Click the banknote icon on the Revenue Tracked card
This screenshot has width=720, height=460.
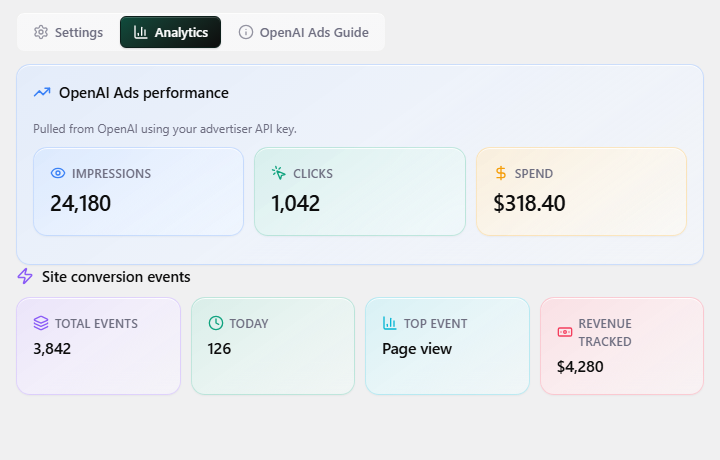pos(565,332)
